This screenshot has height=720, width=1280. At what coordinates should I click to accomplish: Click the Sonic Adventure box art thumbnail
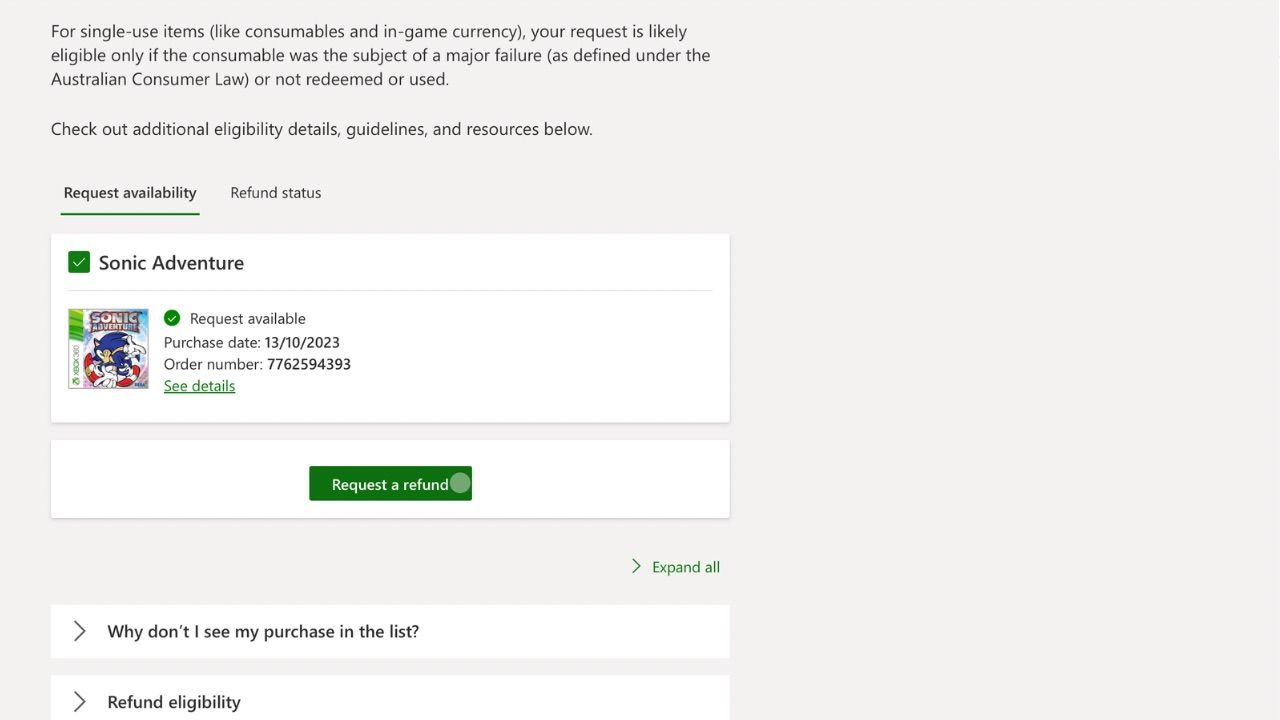point(108,348)
